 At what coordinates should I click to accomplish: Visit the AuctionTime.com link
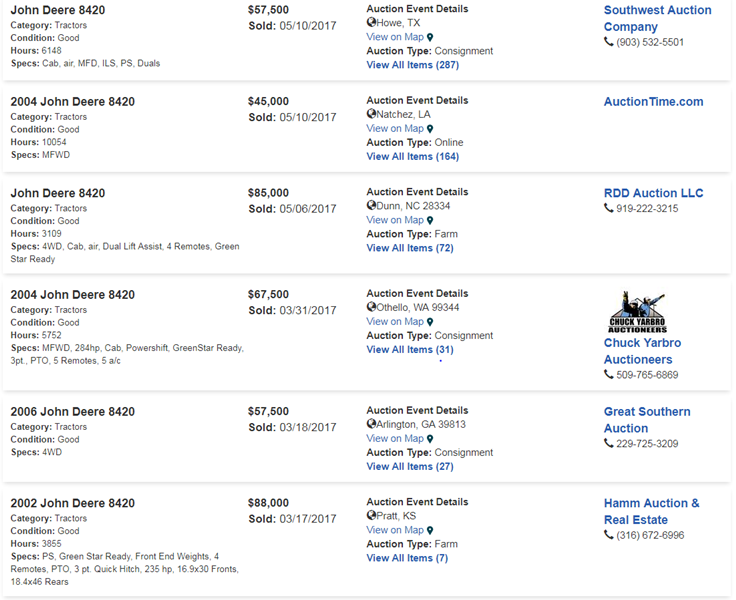tap(653, 101)
